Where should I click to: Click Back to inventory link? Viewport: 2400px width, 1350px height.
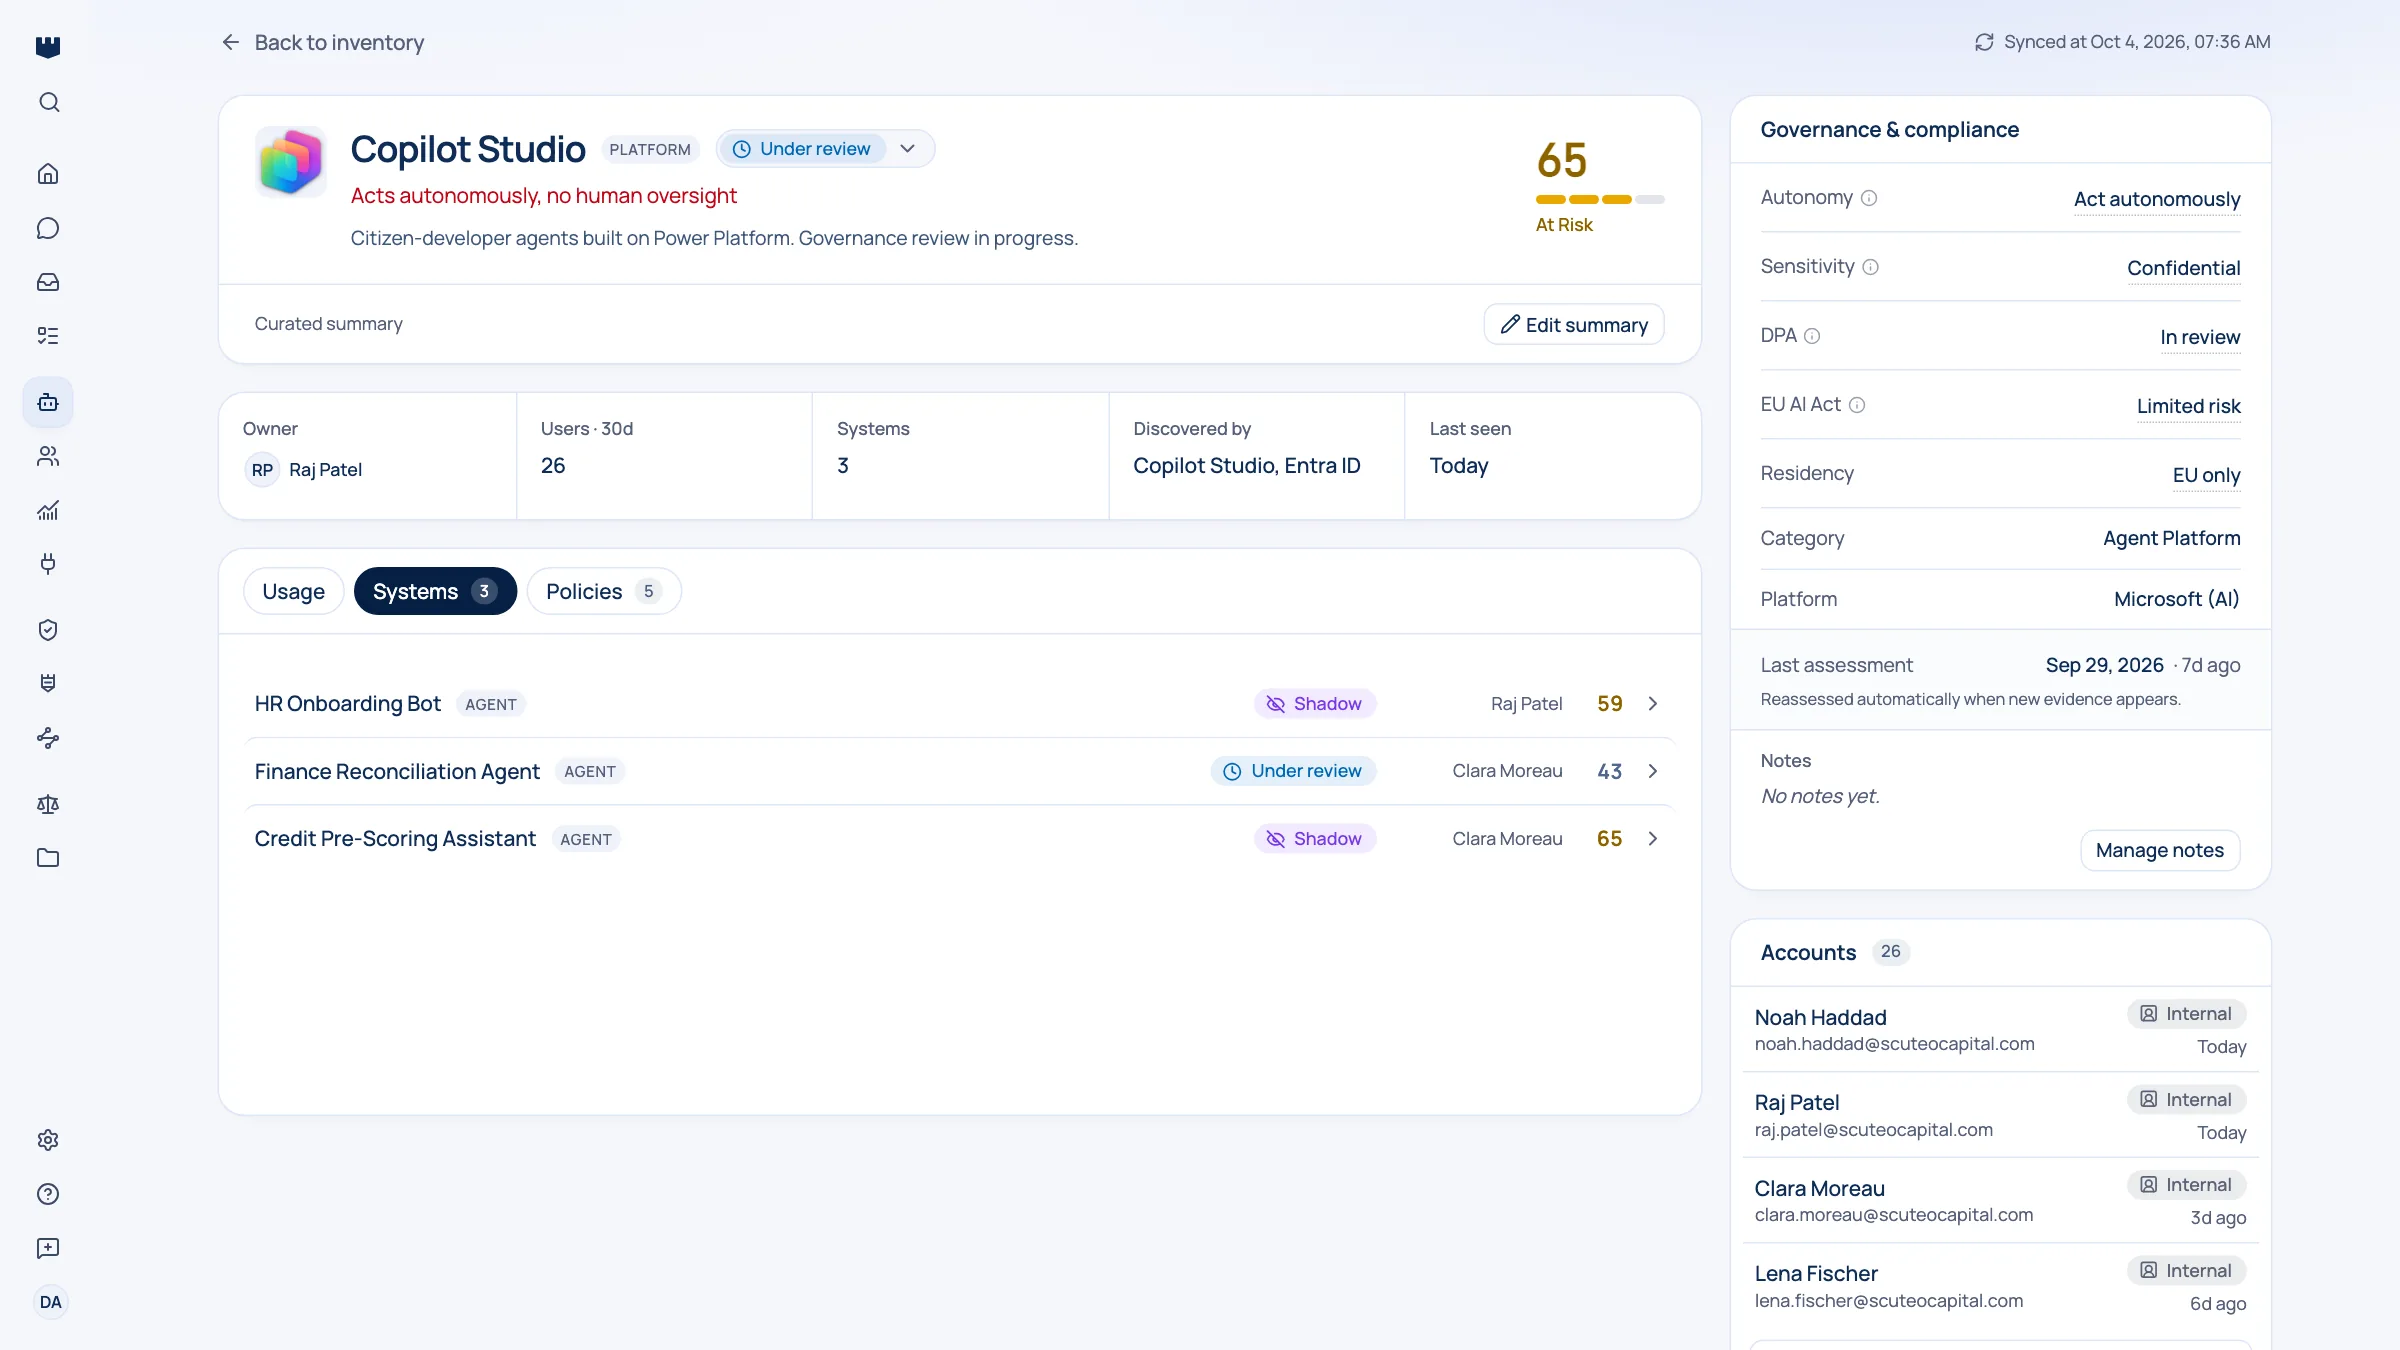(322, 42)
